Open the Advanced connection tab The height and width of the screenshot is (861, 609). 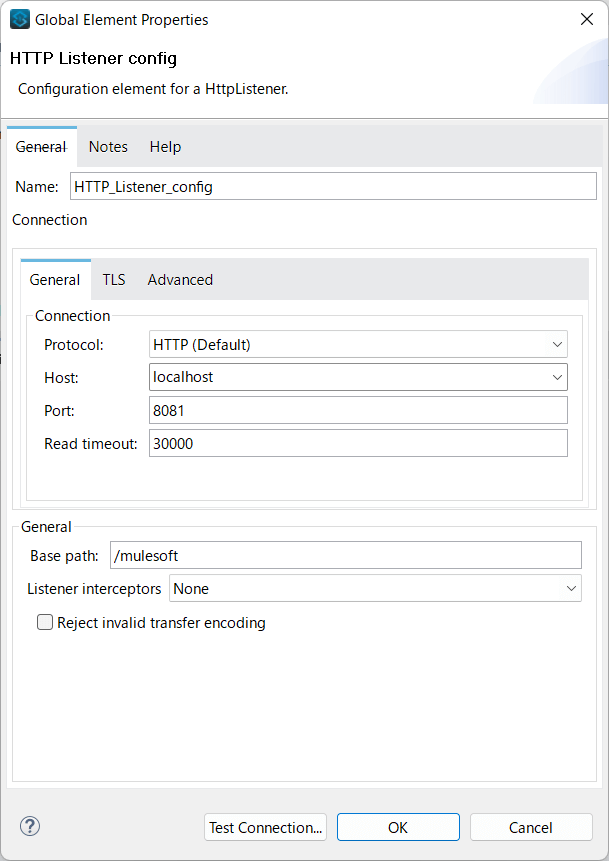tap(180, 280)
